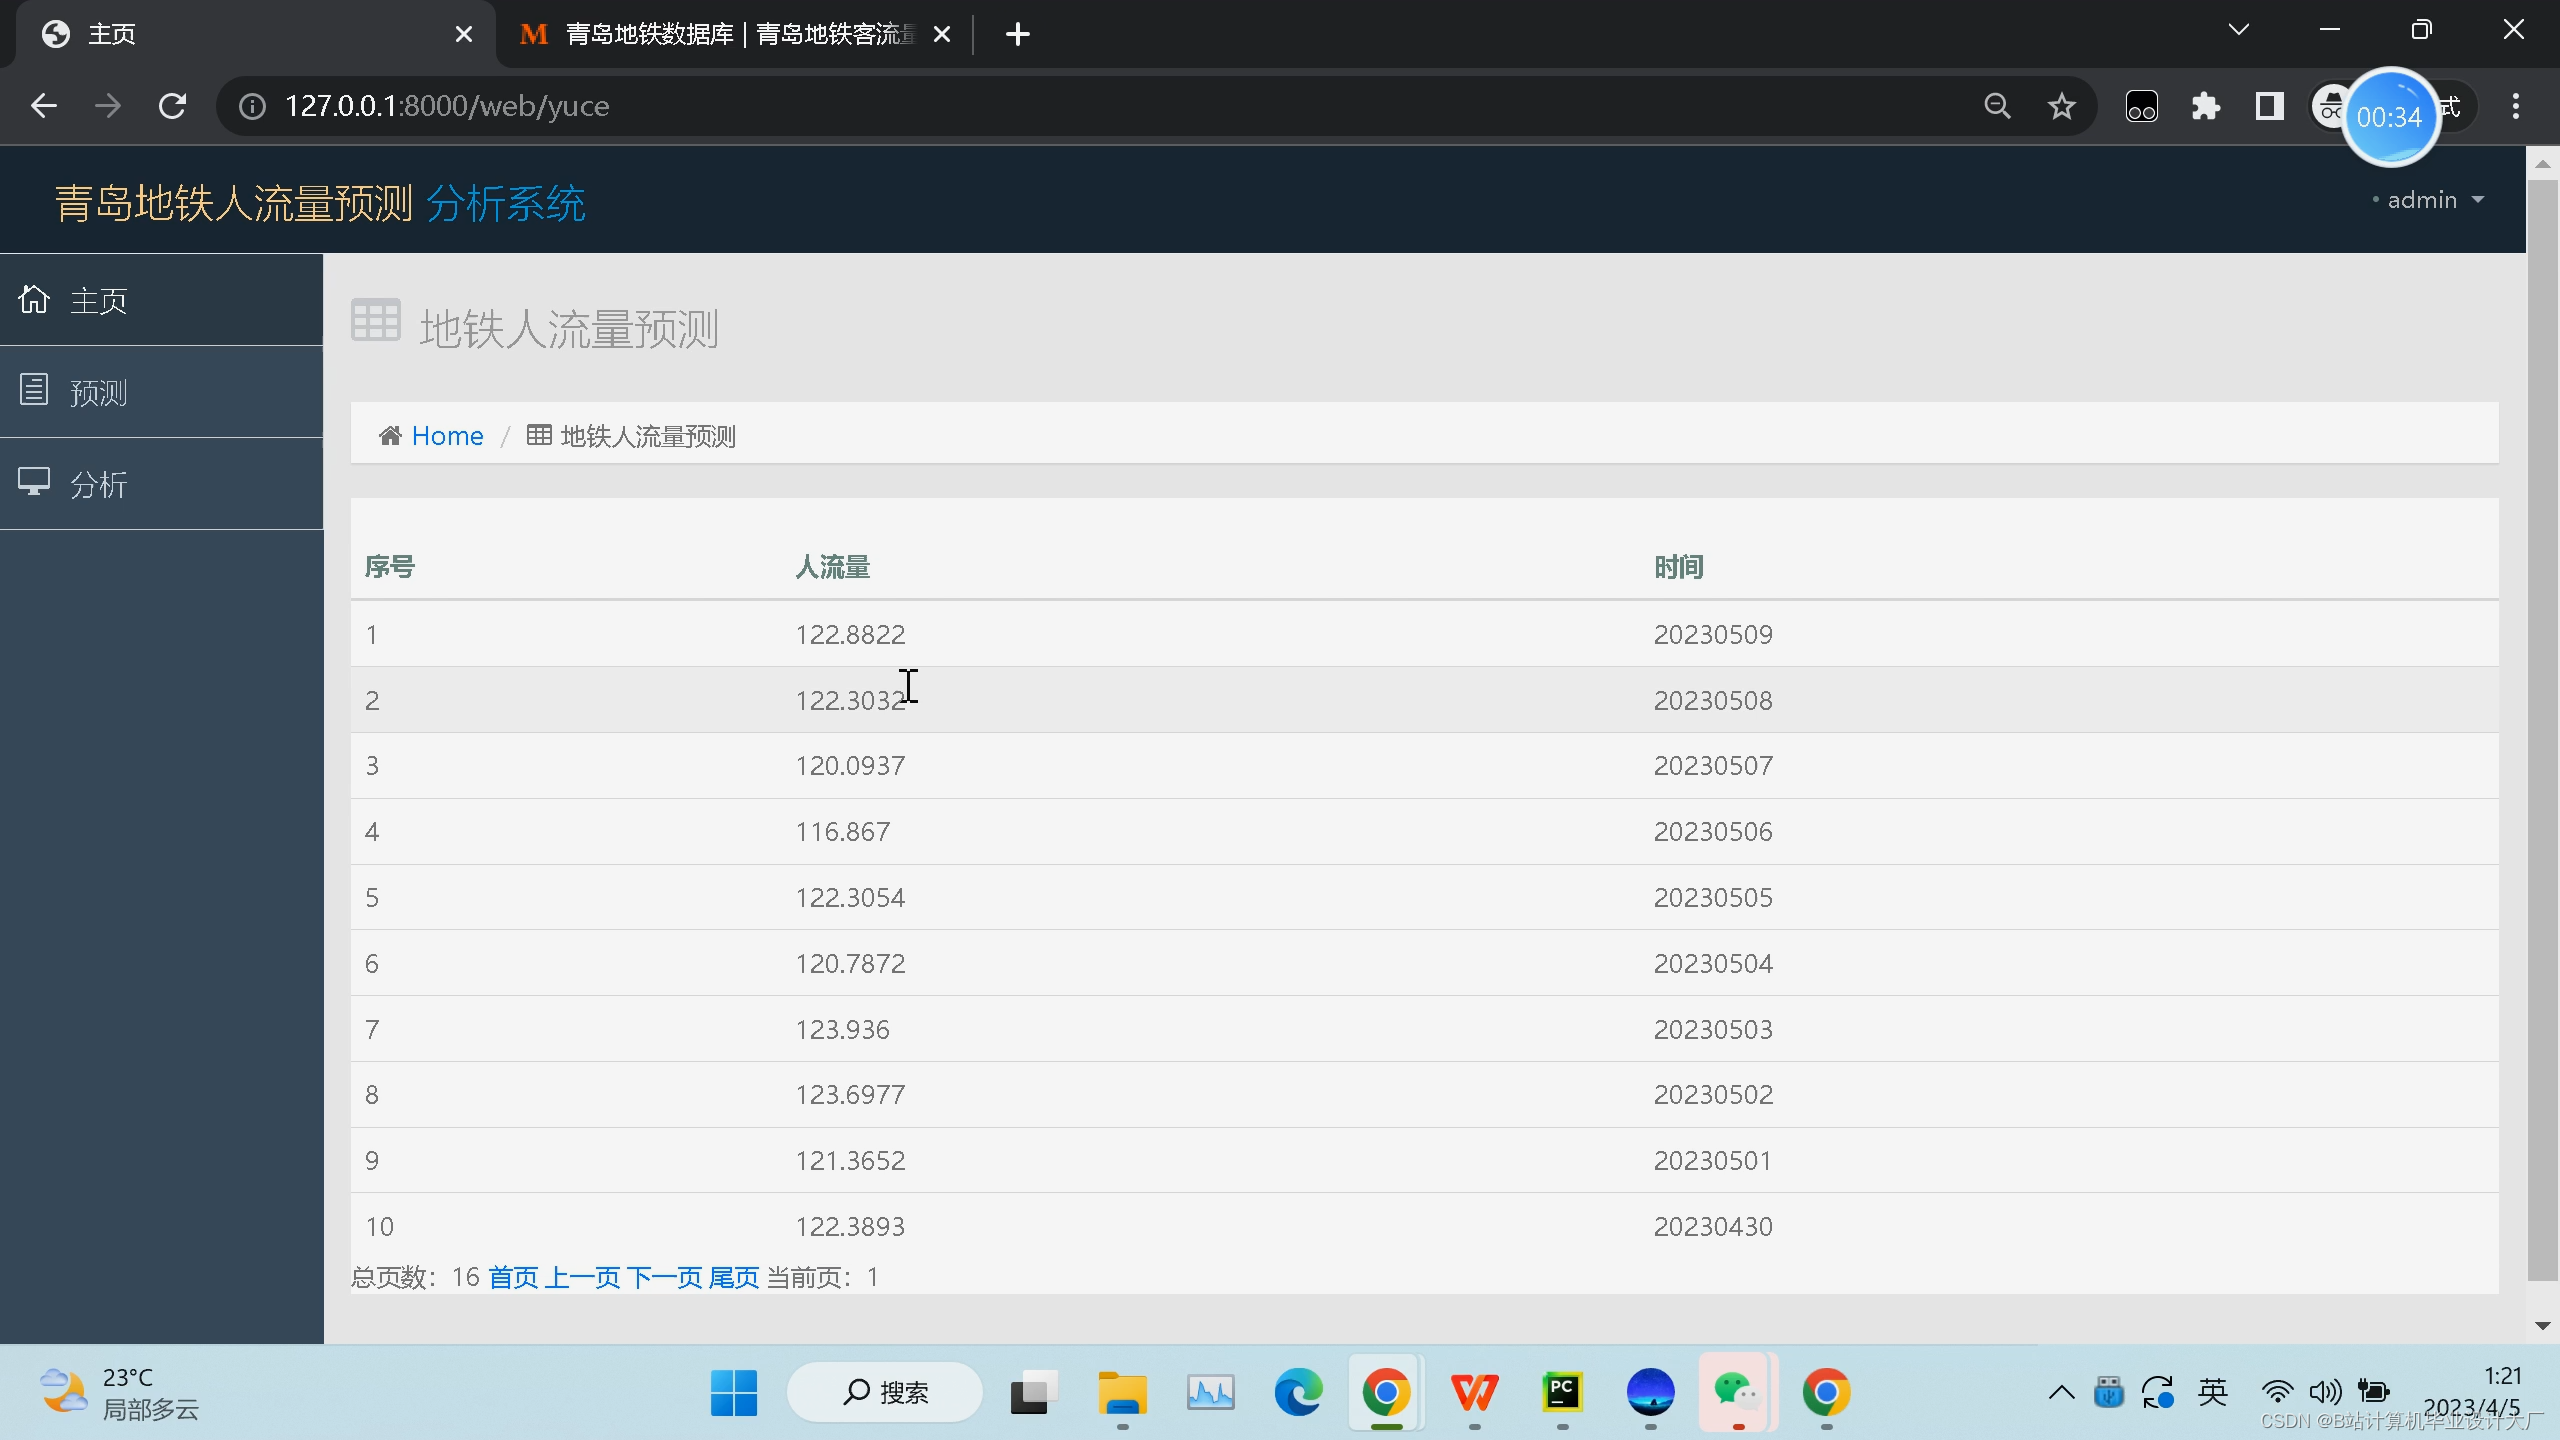Open the 预测 sidebar menu item

[x=98, y=392]
